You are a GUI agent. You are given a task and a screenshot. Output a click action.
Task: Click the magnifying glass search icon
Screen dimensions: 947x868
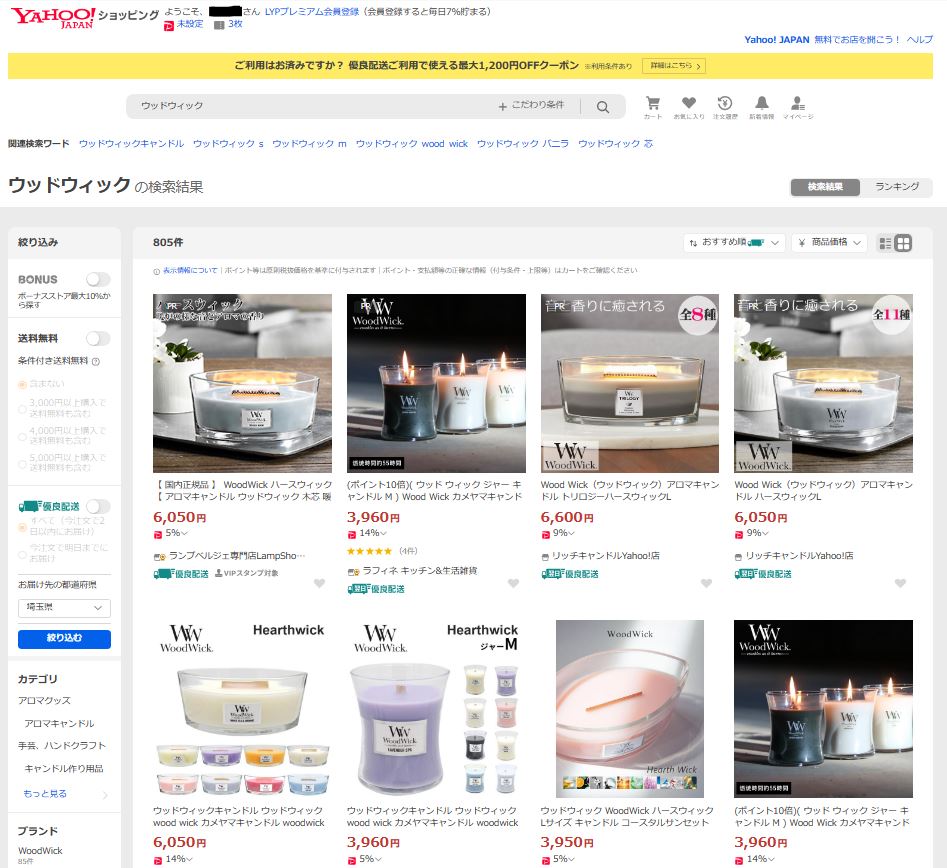click(x=603, y=107)
